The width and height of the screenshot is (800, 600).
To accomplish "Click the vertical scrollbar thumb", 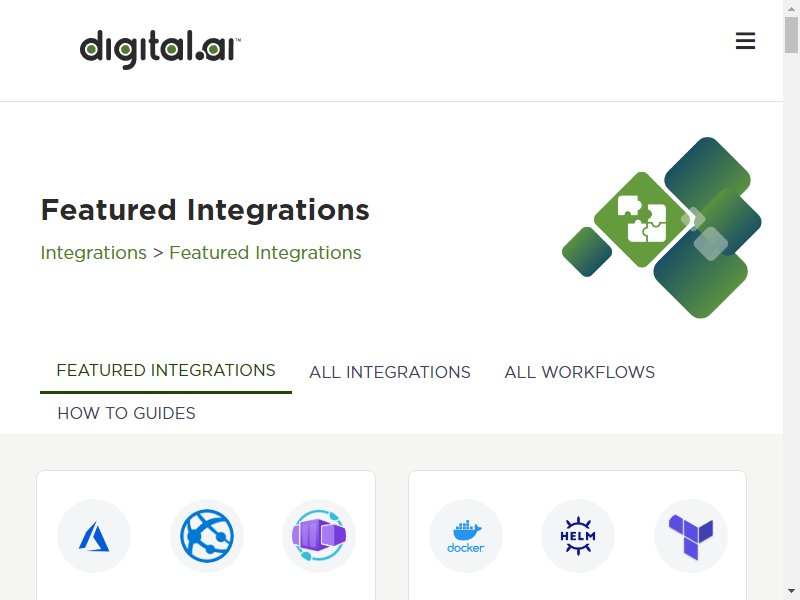I will [791, 34].
